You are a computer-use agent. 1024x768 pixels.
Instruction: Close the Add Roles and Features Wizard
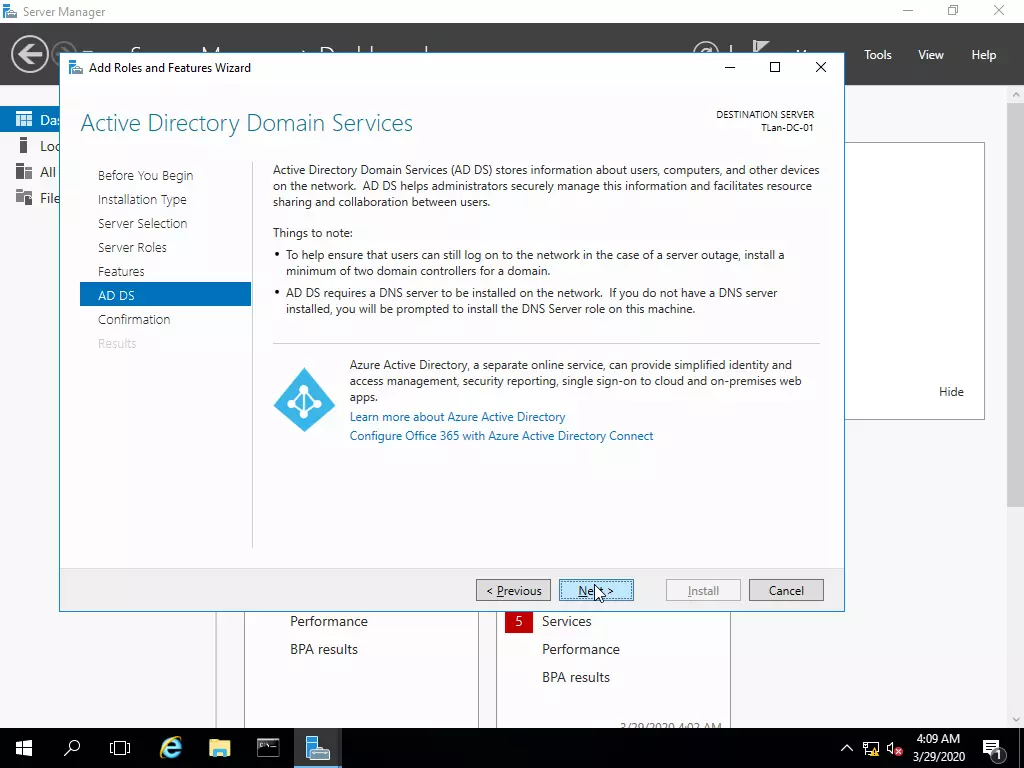(821, 67)
